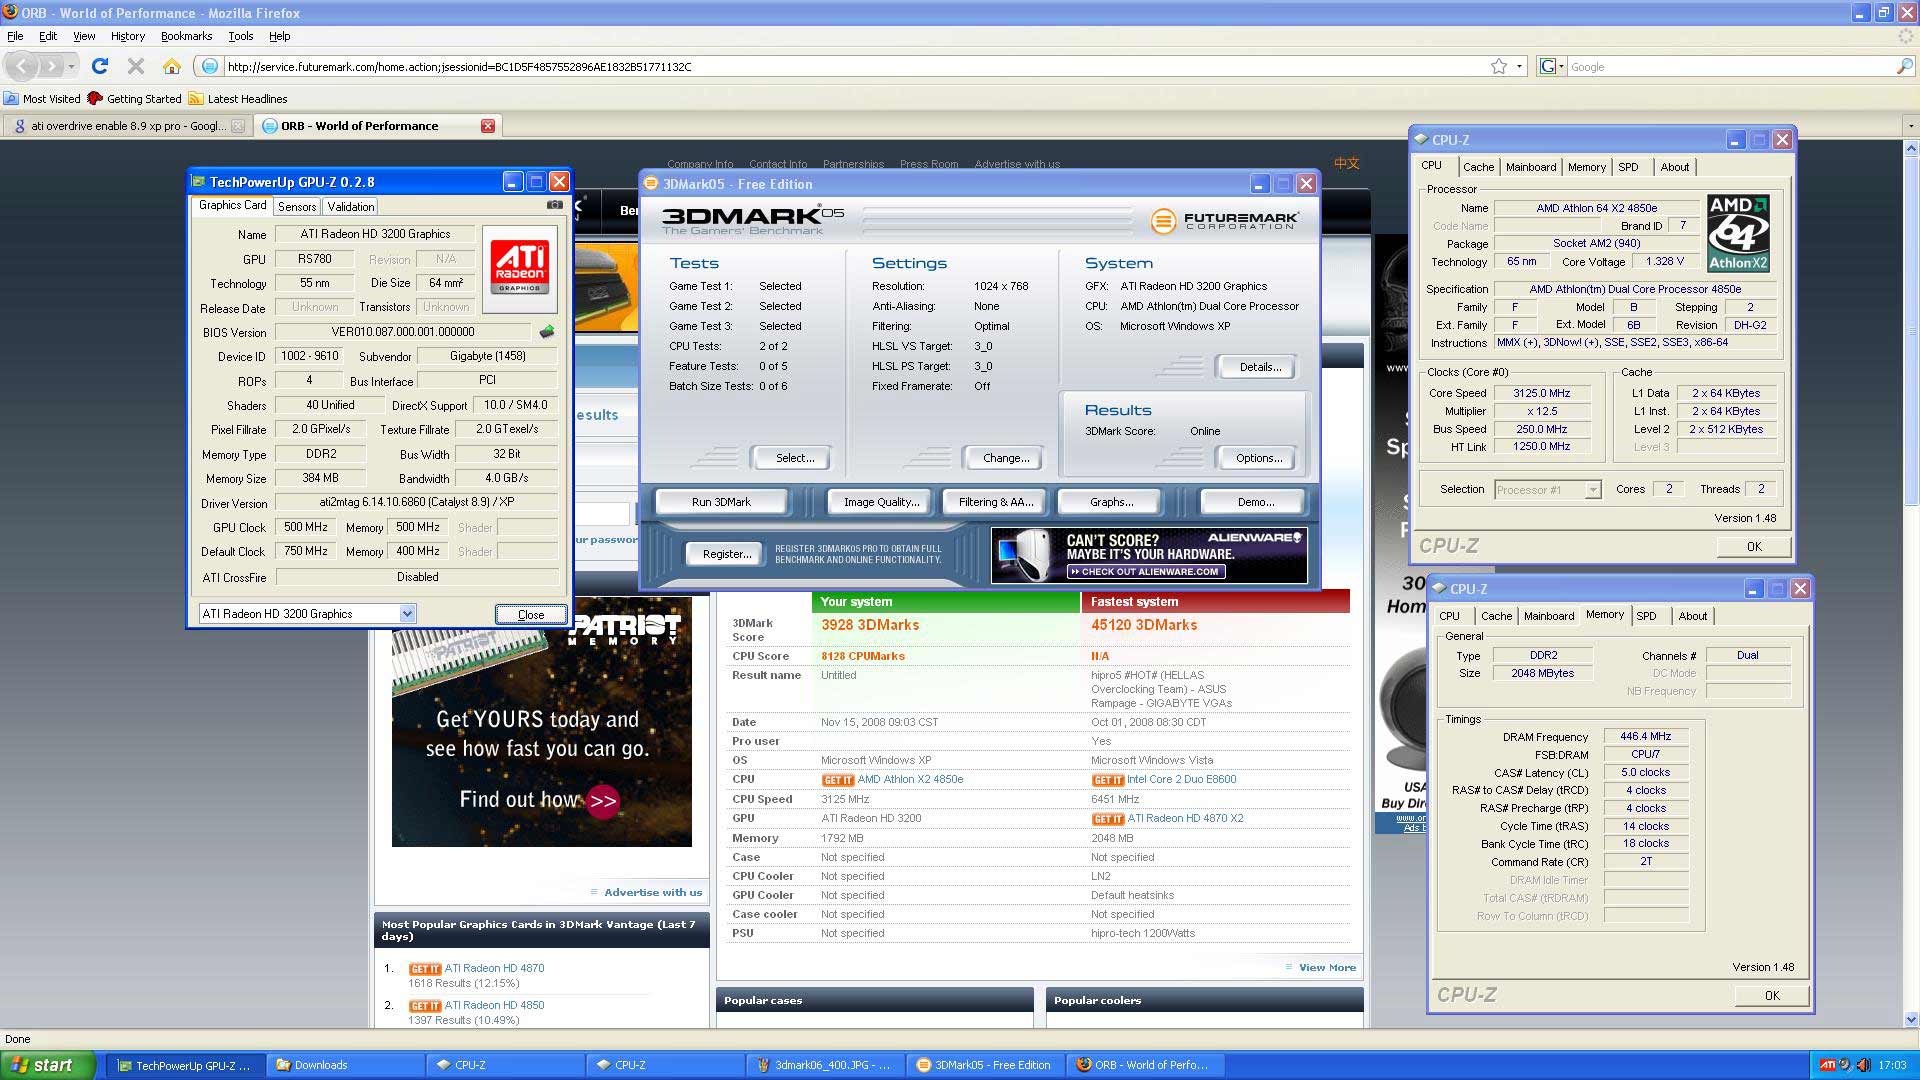The width and height of the screenshot is (1920, 1080).
Task: Click Graphs... button in 3DMark05
Action: click(1111, 502)
